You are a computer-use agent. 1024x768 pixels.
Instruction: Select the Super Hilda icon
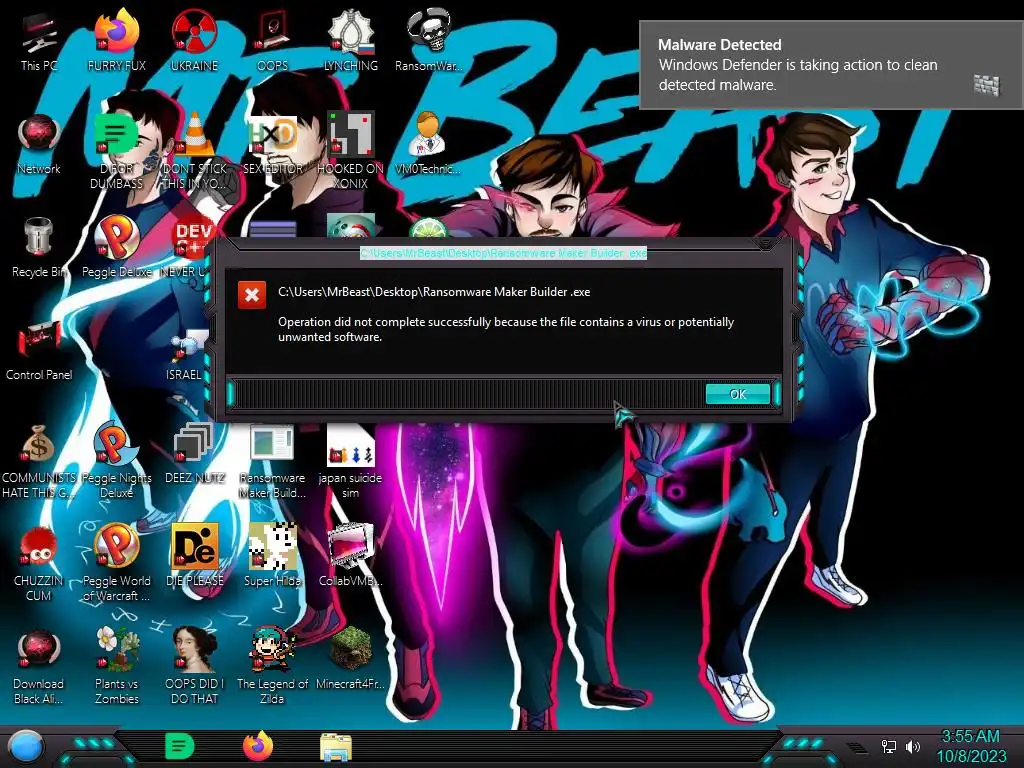coord(272,556)
